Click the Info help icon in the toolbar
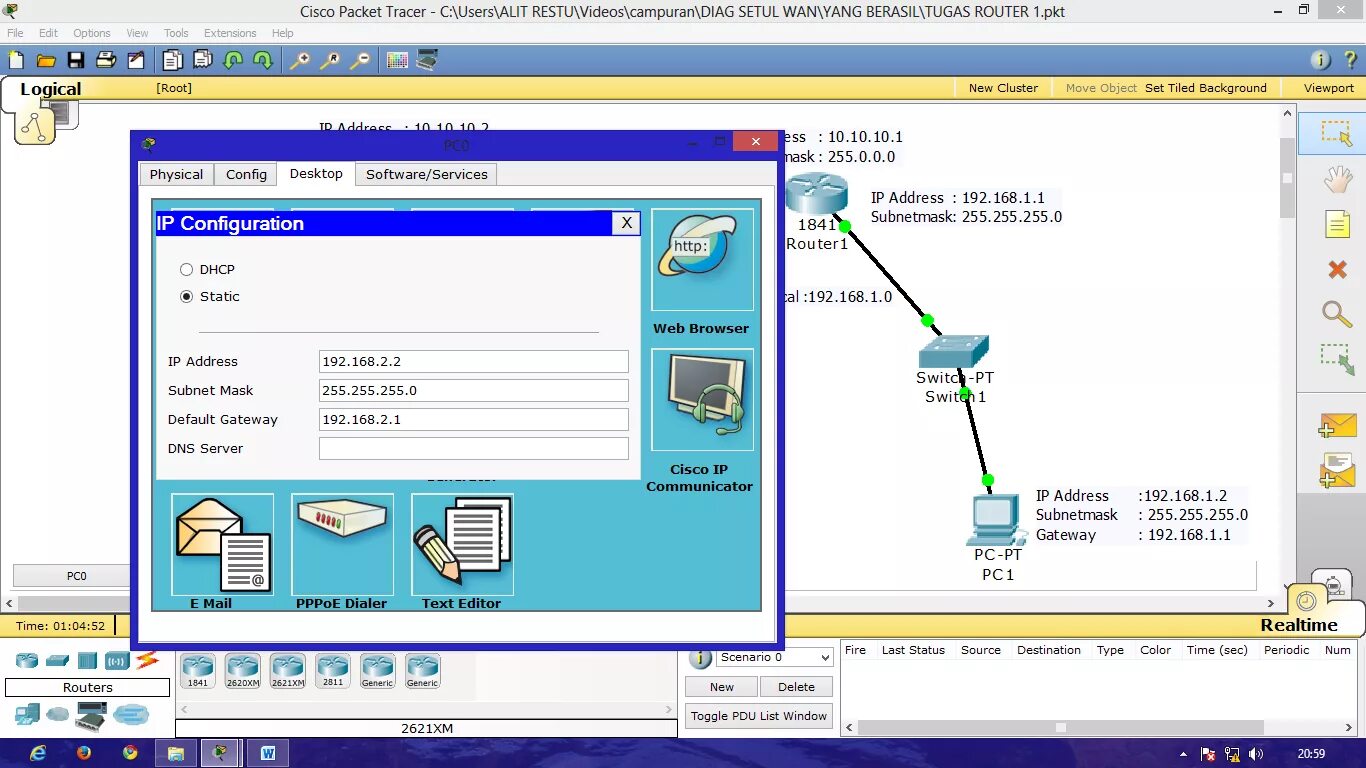The width and height of the screenshot is (1366, 768). coord(1320,60)
